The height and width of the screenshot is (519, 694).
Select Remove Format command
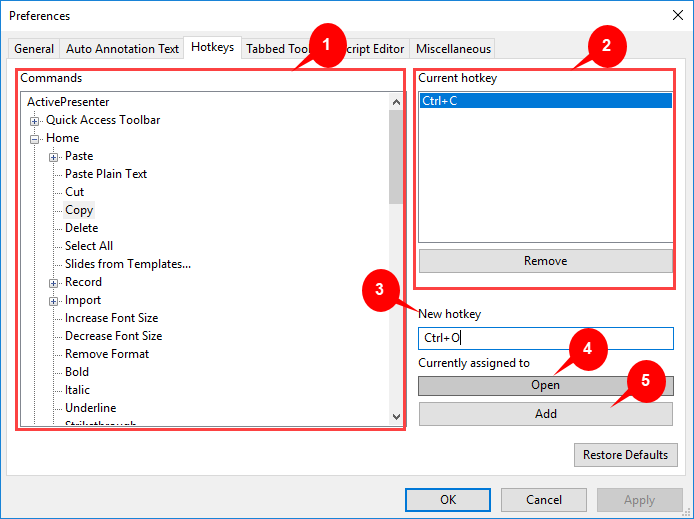tap(107, 354)
